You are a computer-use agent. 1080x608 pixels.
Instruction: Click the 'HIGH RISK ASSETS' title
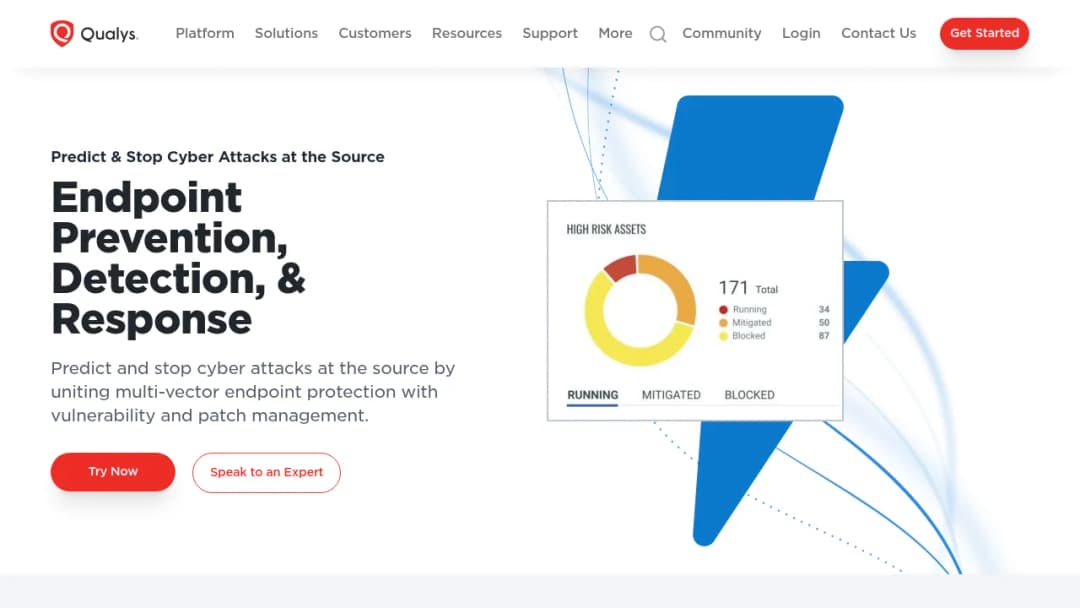pos(606,229)
